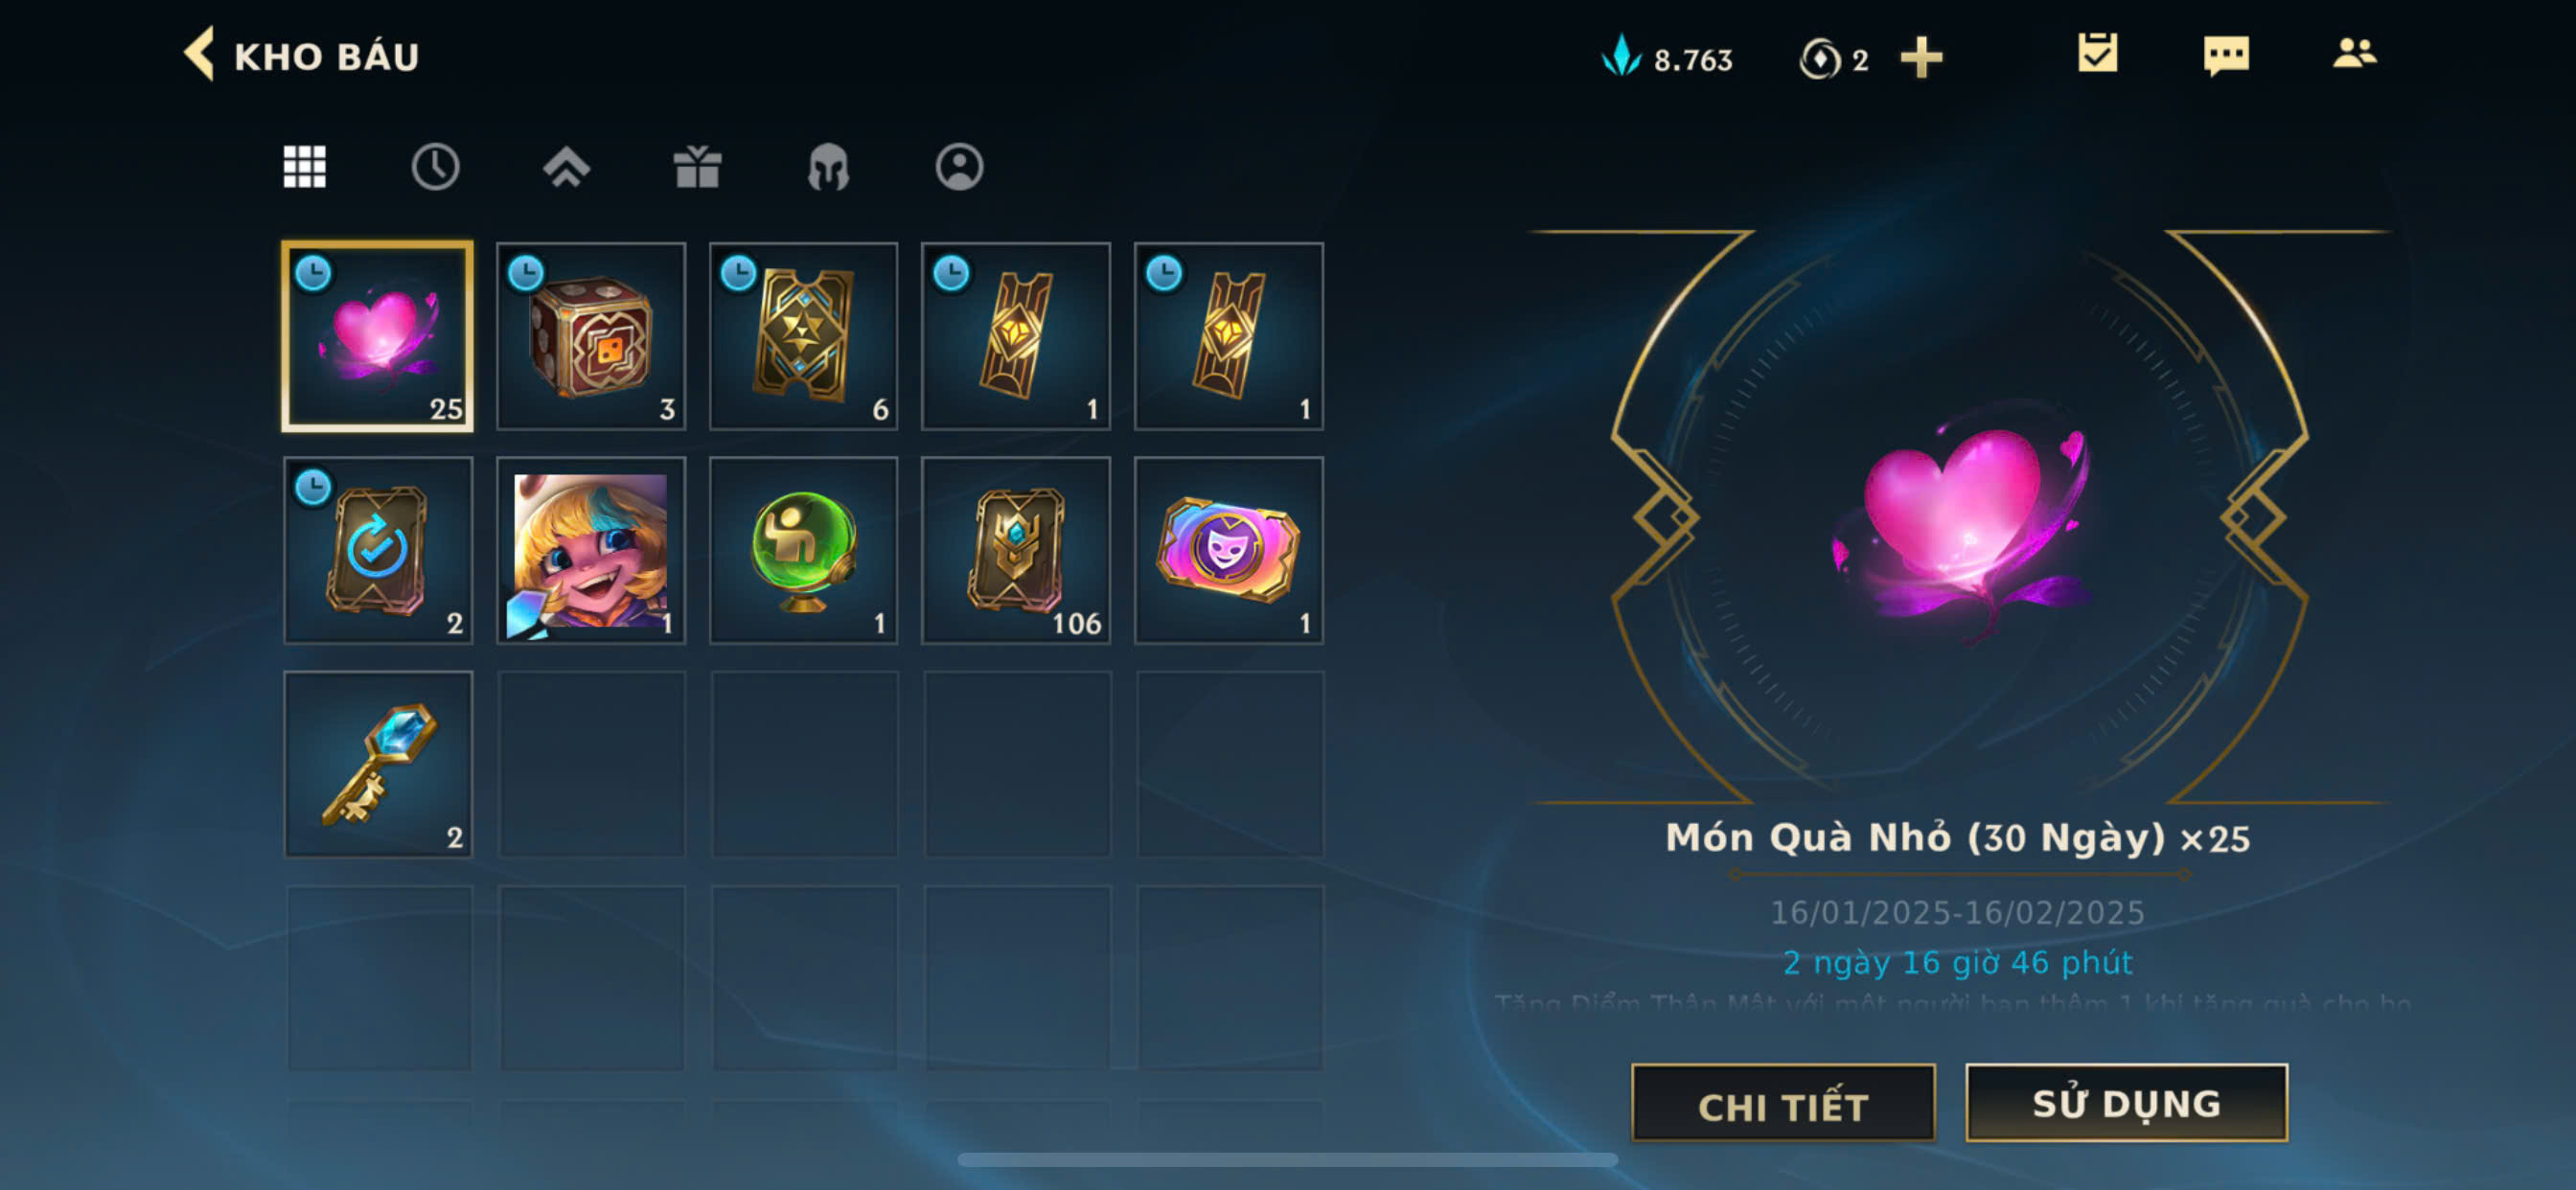Select the pink heart gift item
Image resolution: width=2576 pixels, height=1190 pixels.
pos(378,336)
